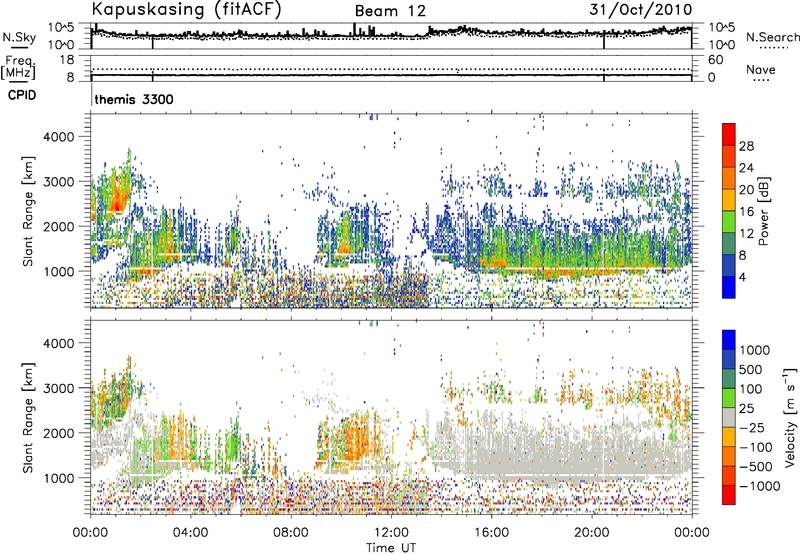Click the 4000 tick of the Power panel
This screenshot has width=800, height=554.
pos(58,137)
